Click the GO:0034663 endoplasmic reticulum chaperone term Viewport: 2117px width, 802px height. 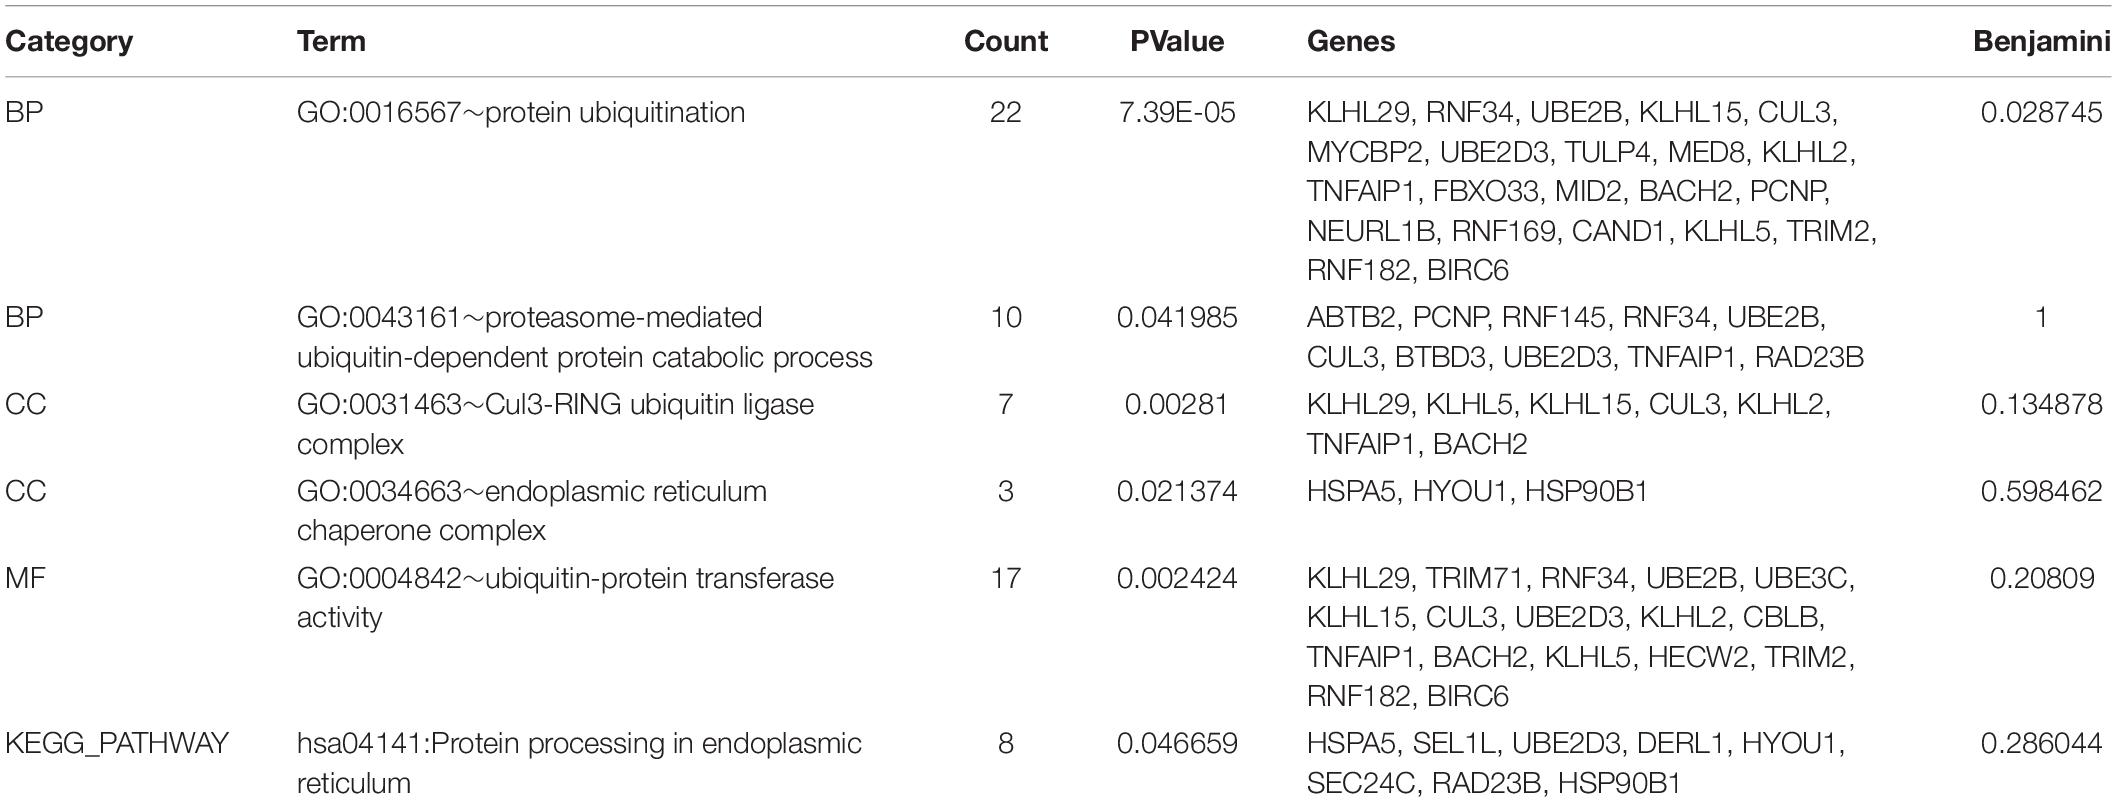click(532, 511)
